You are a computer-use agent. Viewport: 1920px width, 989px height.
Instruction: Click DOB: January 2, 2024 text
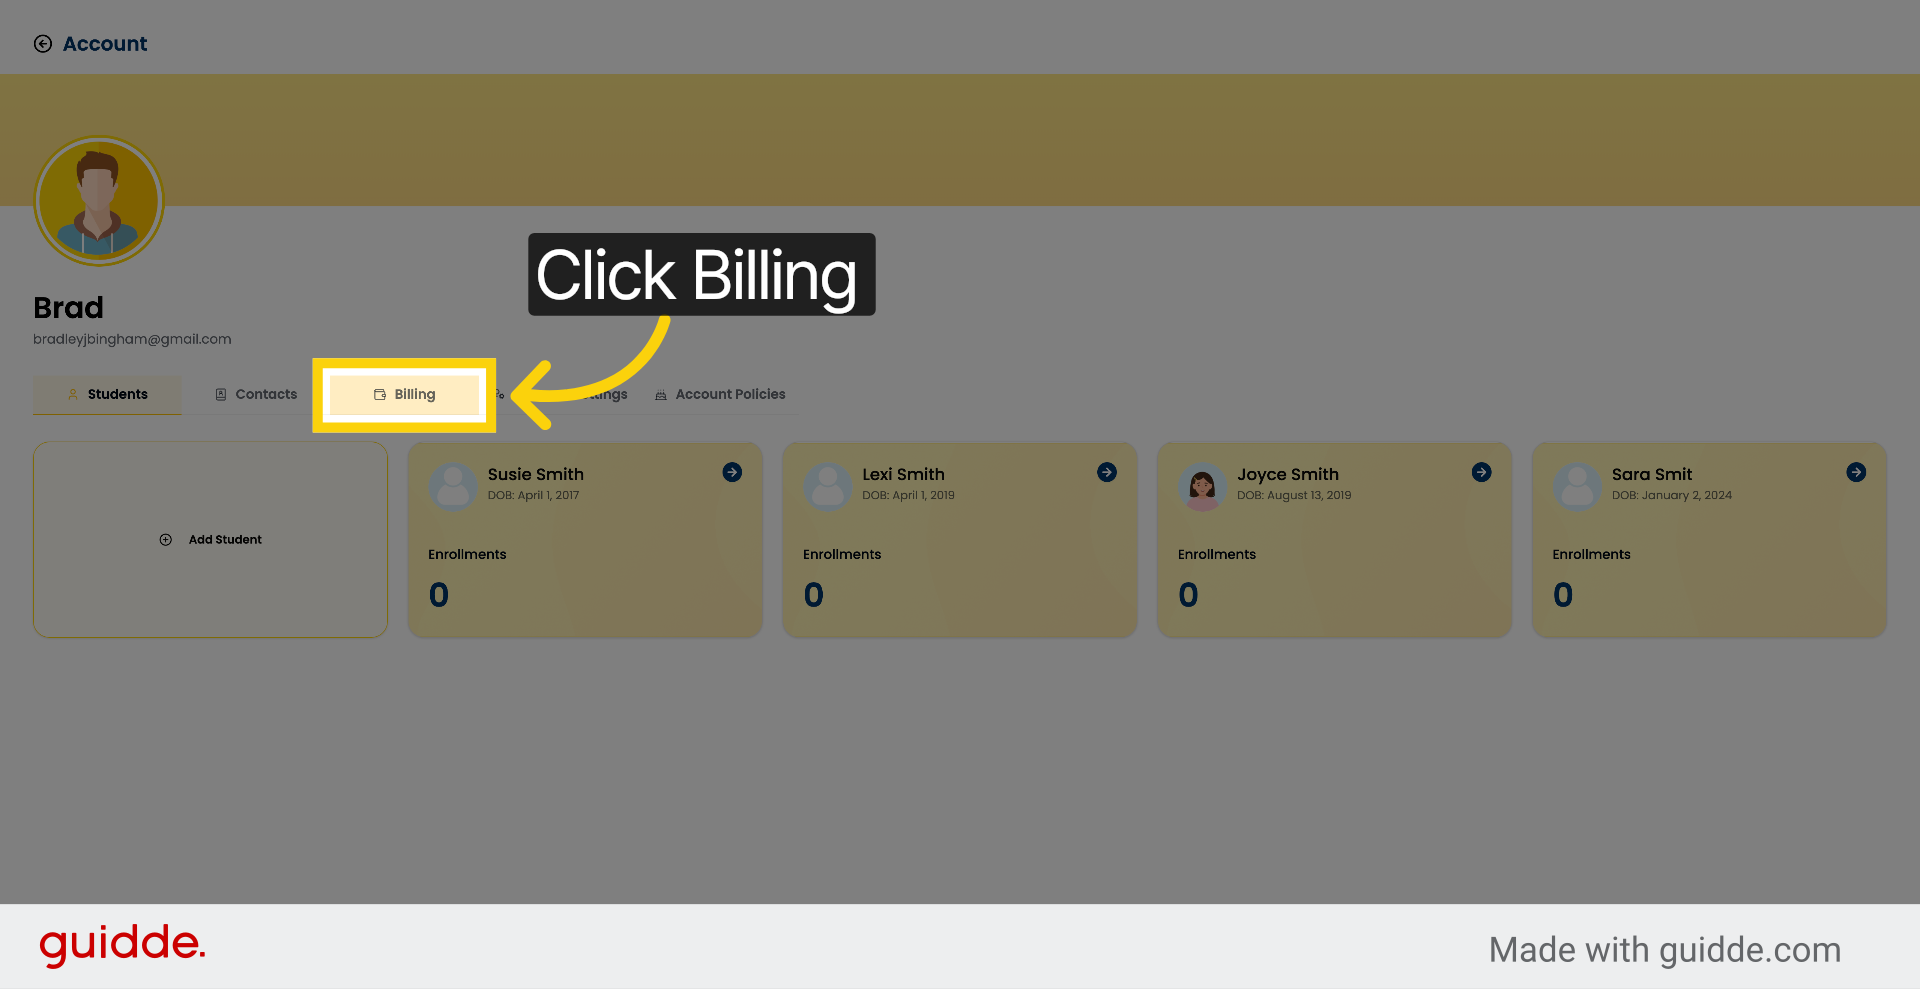click(1672, 495)
